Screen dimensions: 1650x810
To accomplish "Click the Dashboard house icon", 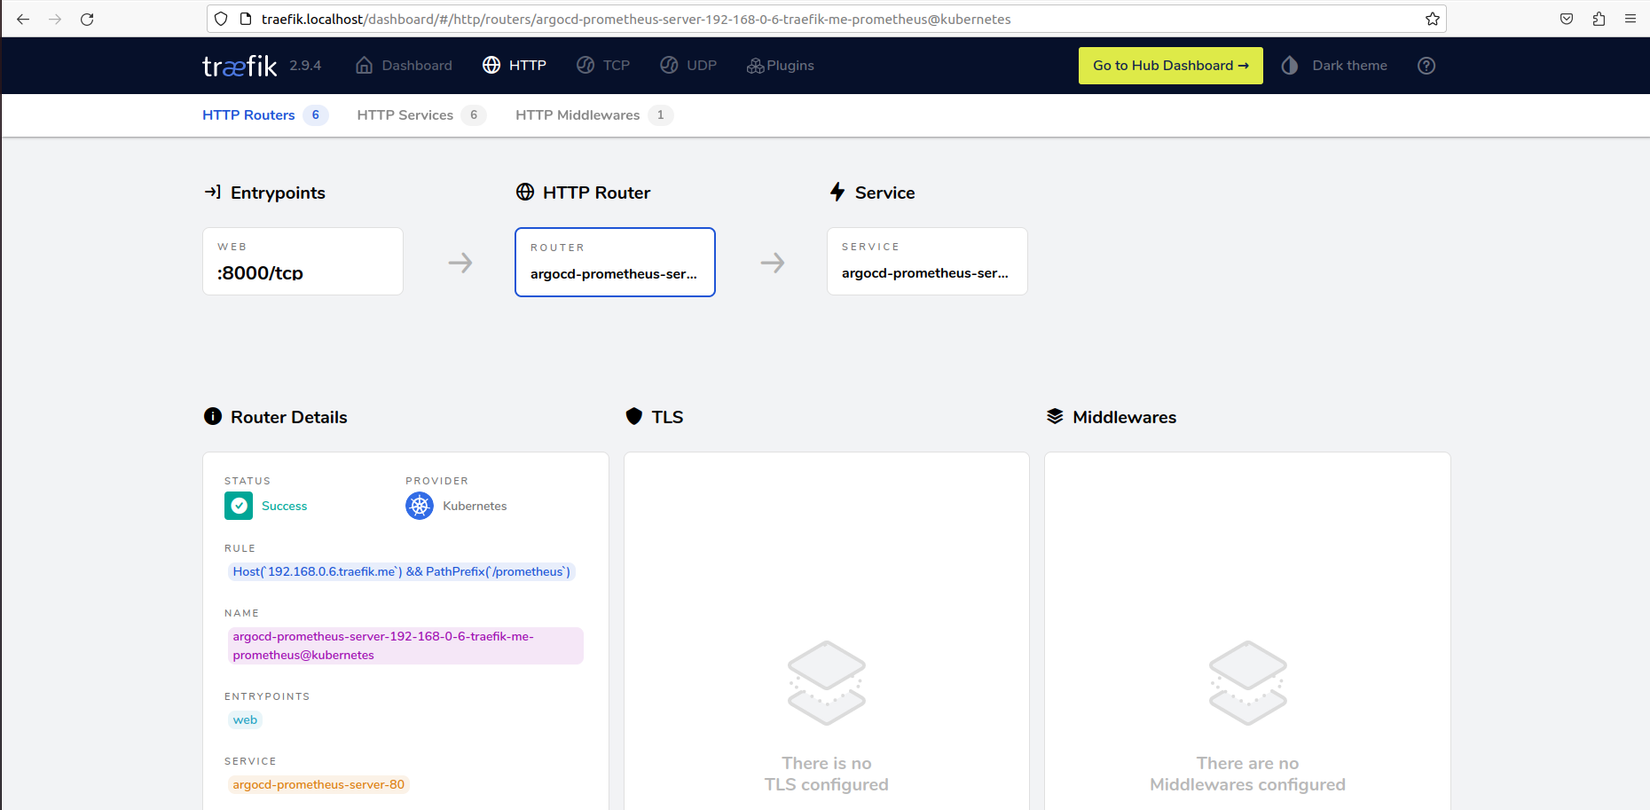I will tap(364, 65).
